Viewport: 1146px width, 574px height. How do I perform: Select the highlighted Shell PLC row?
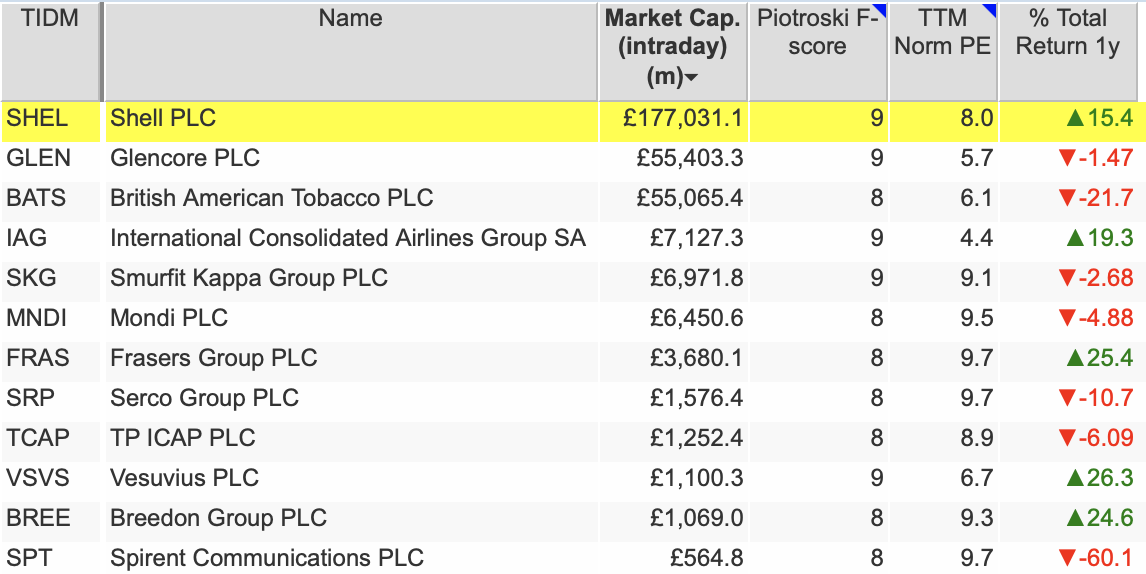569,118
